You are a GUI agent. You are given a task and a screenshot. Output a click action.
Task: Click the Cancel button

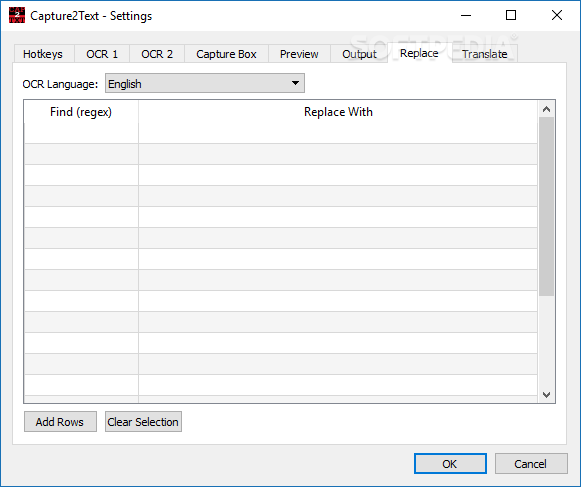click(x=531, y=464)
